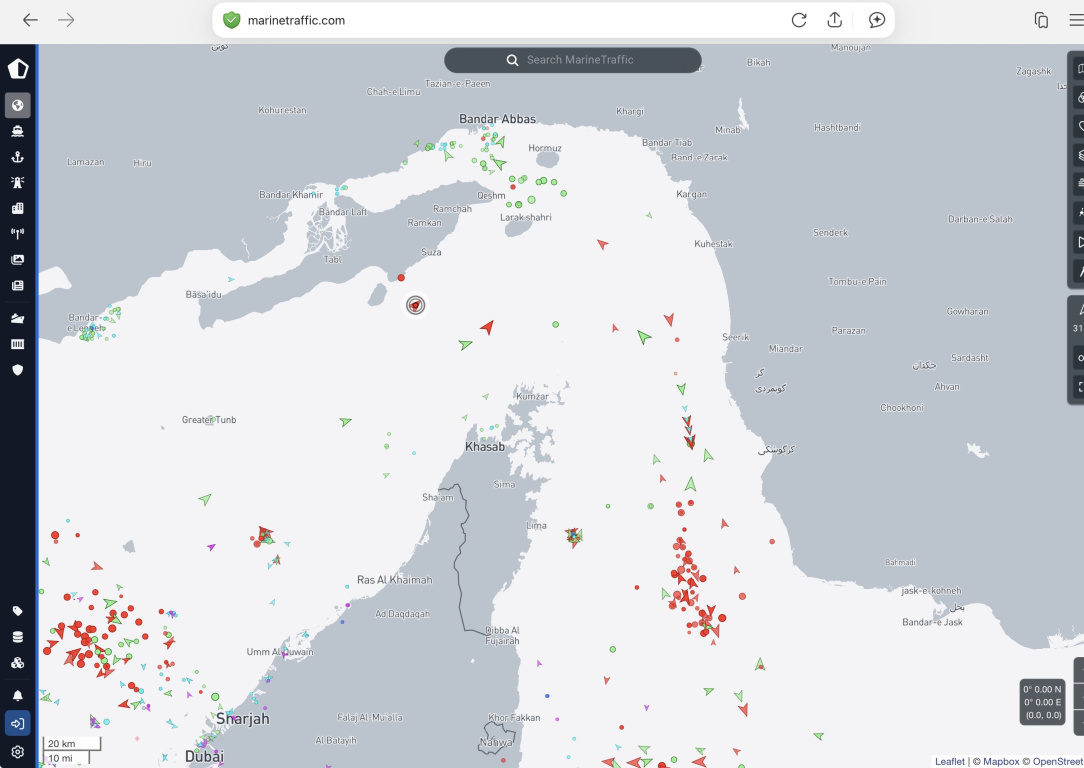The image size is (1084, 768).
Task: Click the Dubai city label
Action: [205, 756]
